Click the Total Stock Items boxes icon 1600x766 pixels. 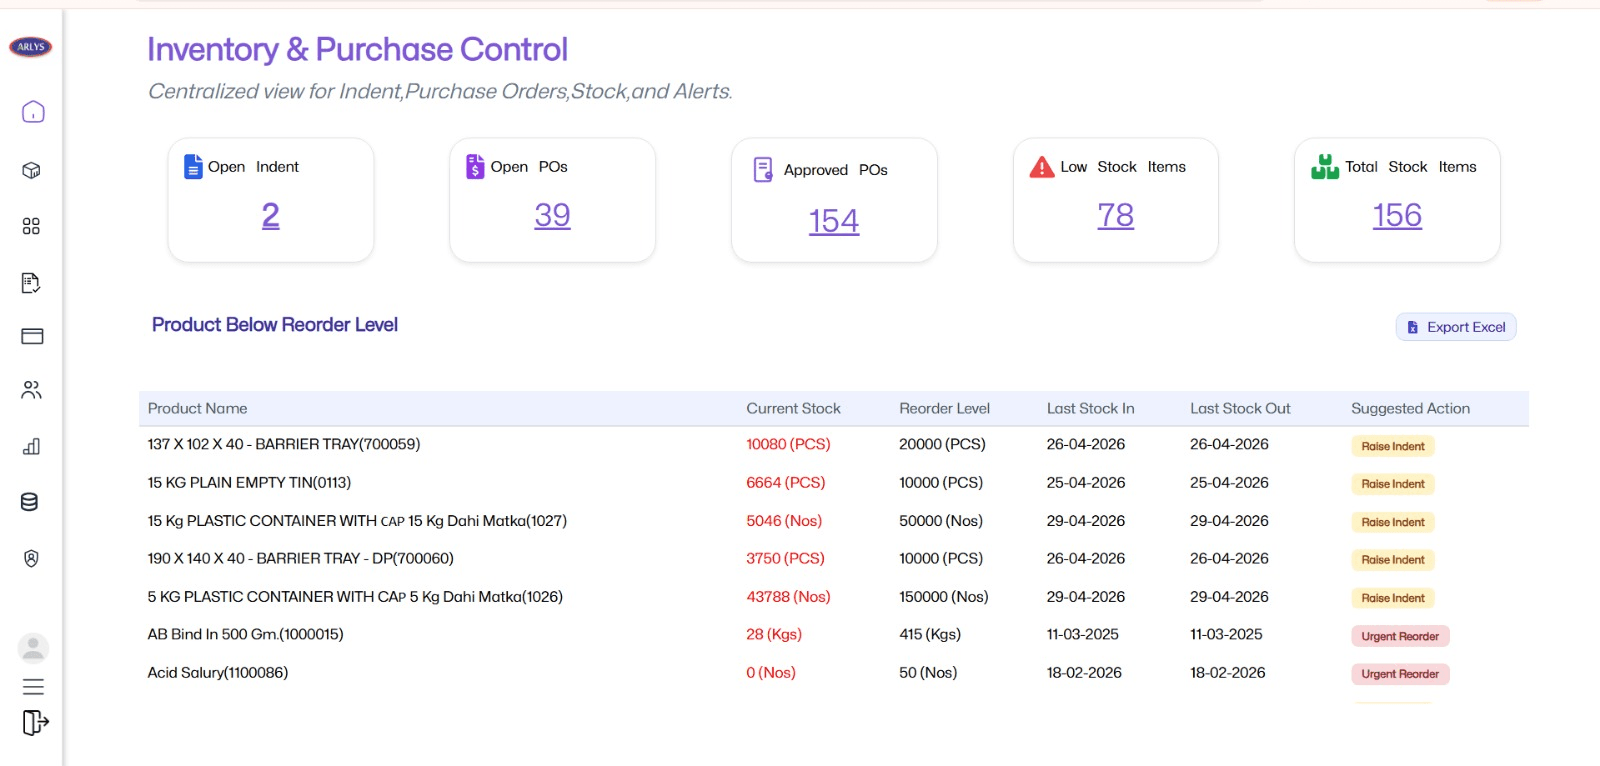[x=1325, y=167]
